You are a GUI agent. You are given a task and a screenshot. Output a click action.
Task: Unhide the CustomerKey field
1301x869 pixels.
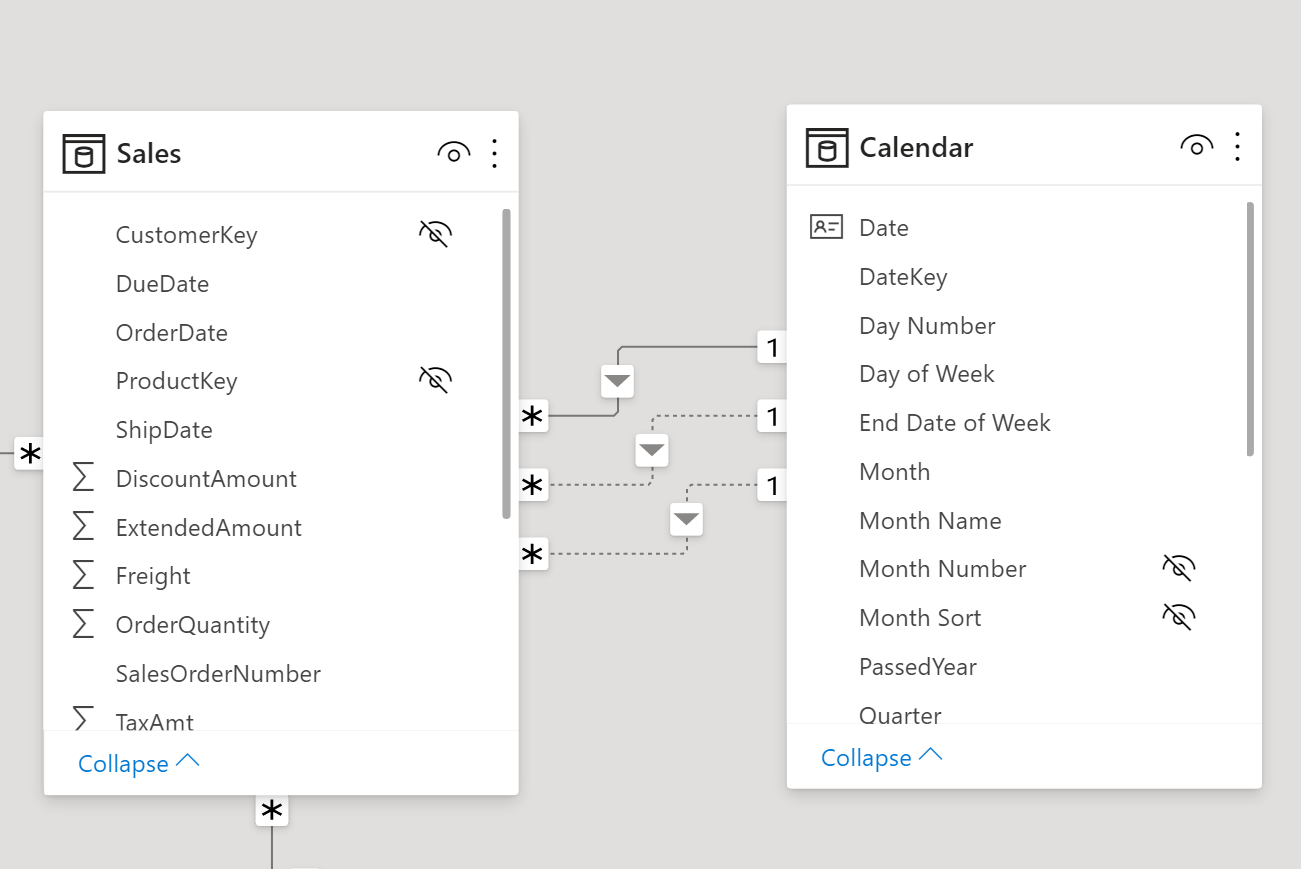coord(435,235)
